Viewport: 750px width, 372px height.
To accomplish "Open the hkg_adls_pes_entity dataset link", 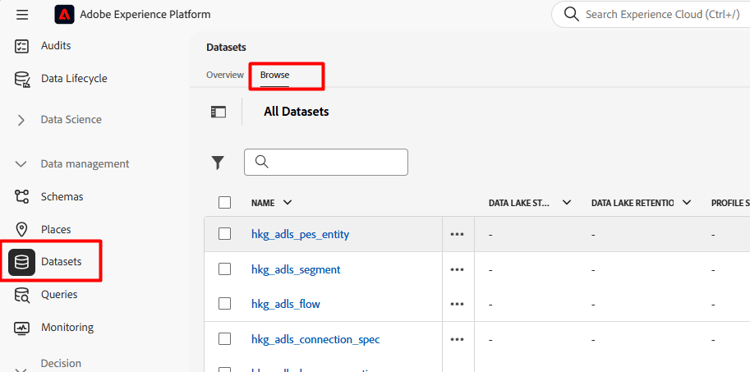I will point(300,234).
